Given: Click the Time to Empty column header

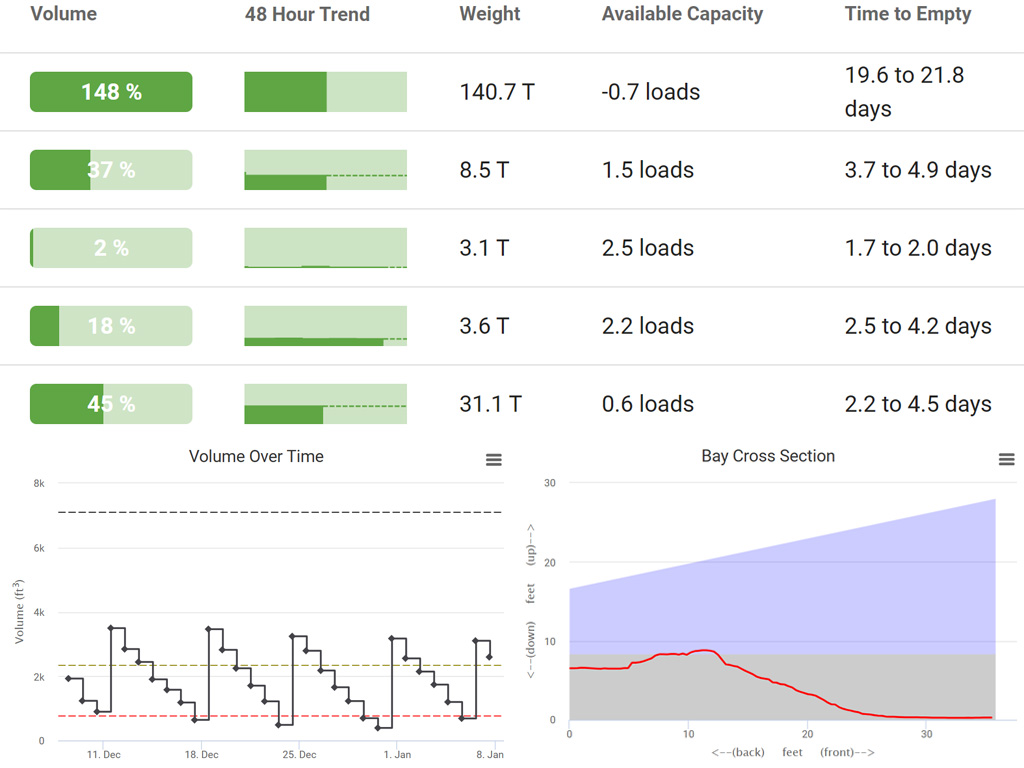Looking at the screenshot, I should [907, 14].
